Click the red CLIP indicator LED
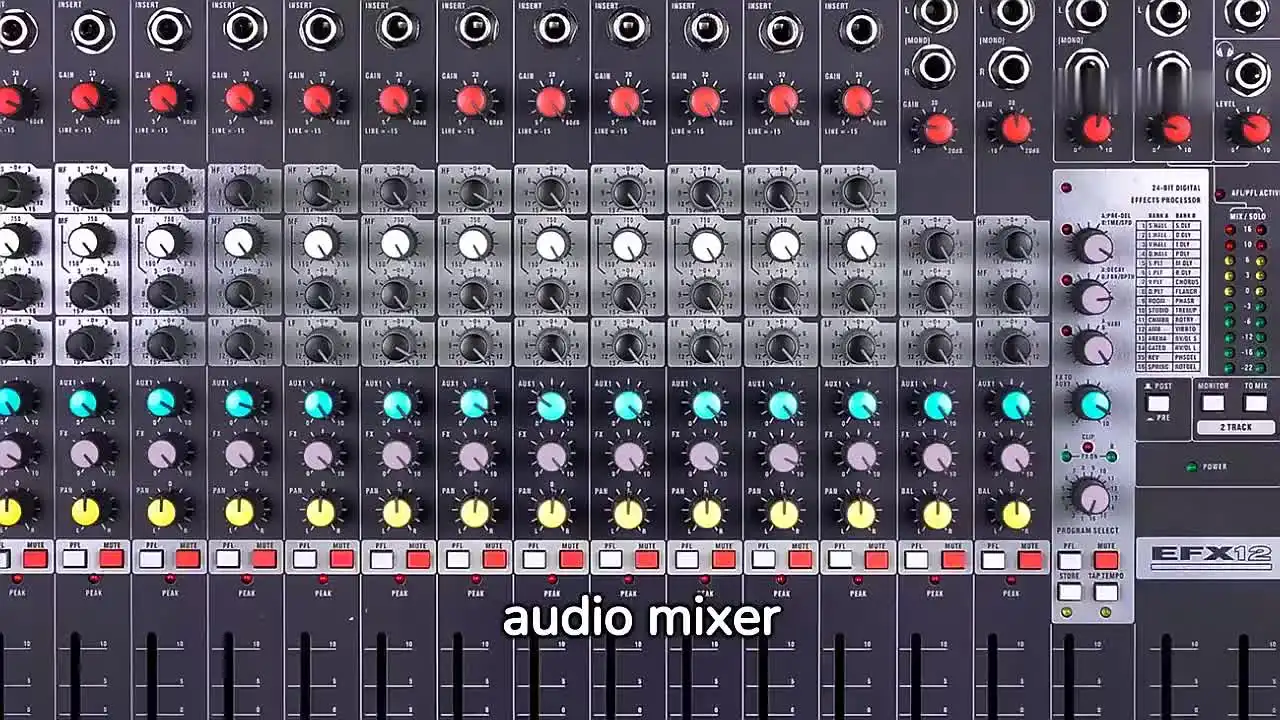 pyautogui.click(x=1088, y=447)
